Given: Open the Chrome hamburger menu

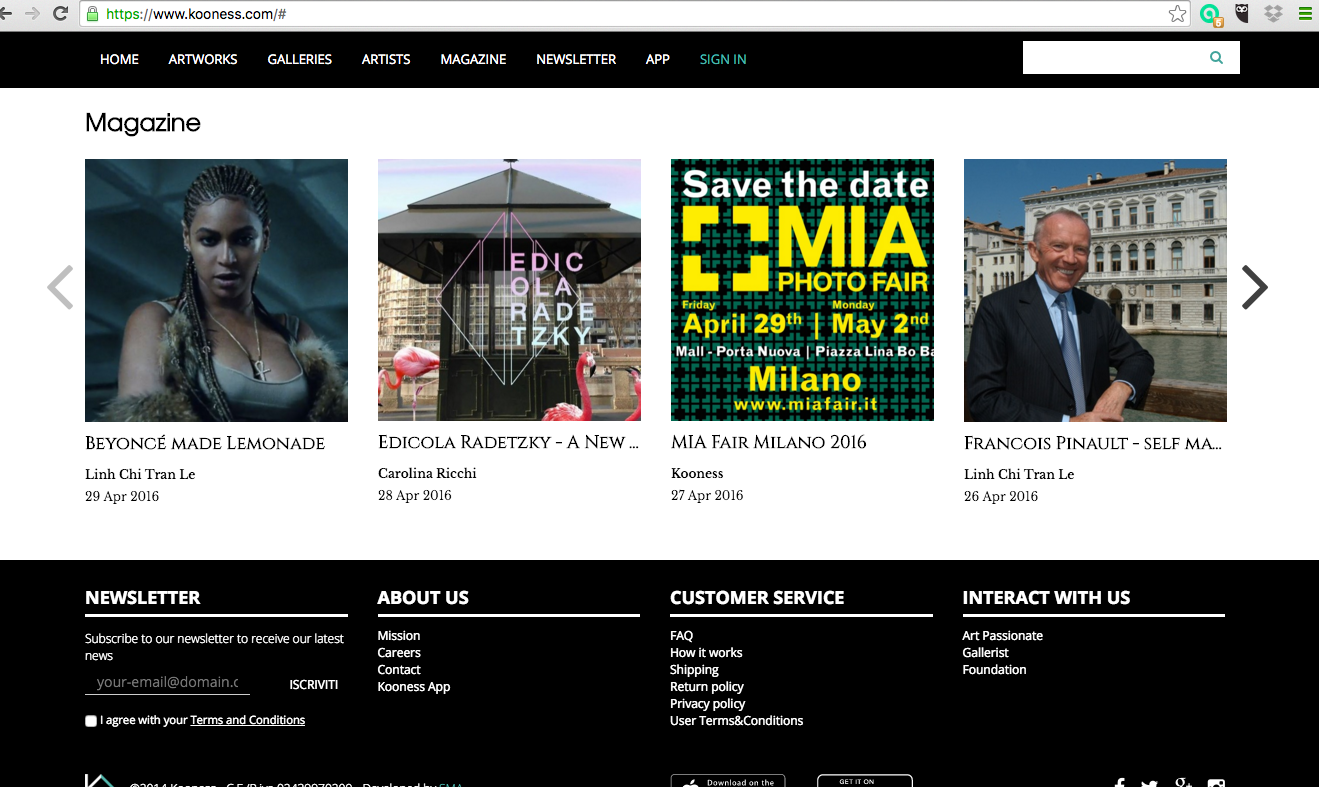Looking at the screenshot, I should pyautogui.click(x=1304, y=14).
